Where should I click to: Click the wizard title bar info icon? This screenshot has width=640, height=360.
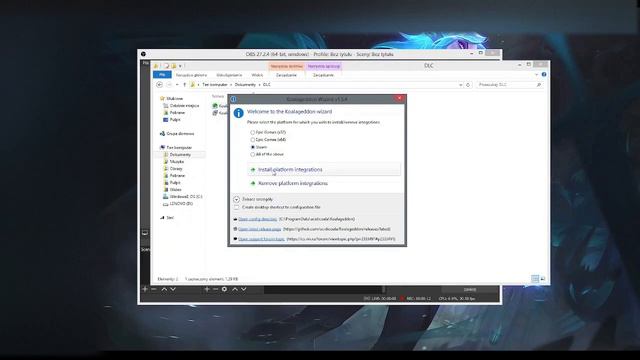[233, 99]
